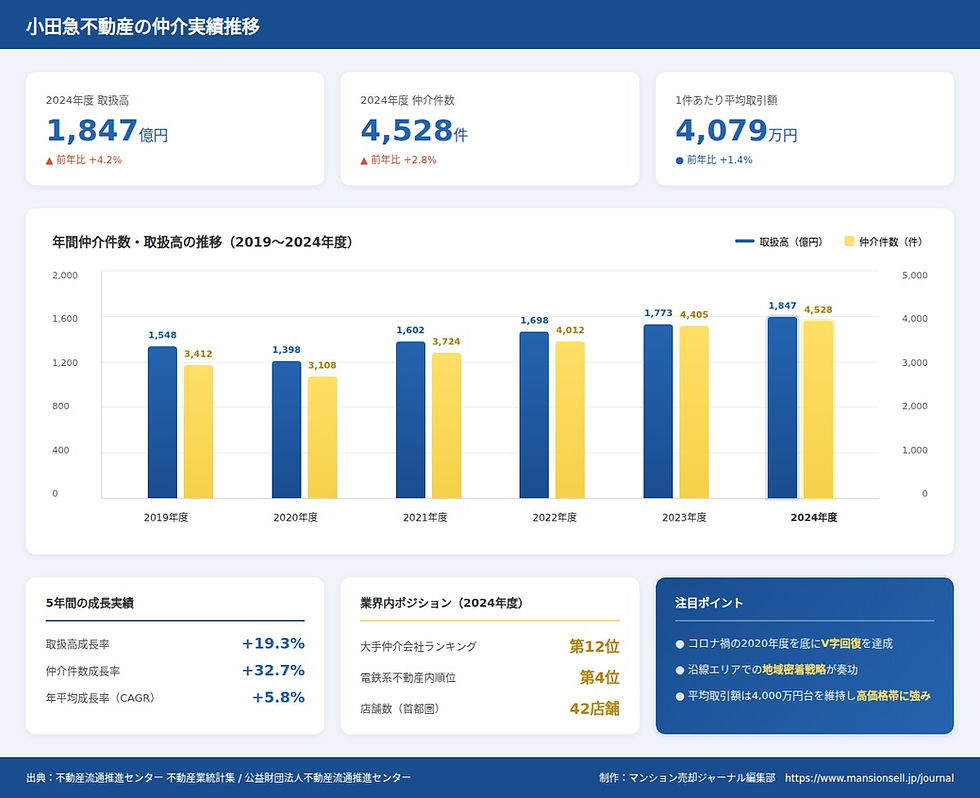Click the 2020年度 yellow bar labeled 3,108

(x=322, y=437)
